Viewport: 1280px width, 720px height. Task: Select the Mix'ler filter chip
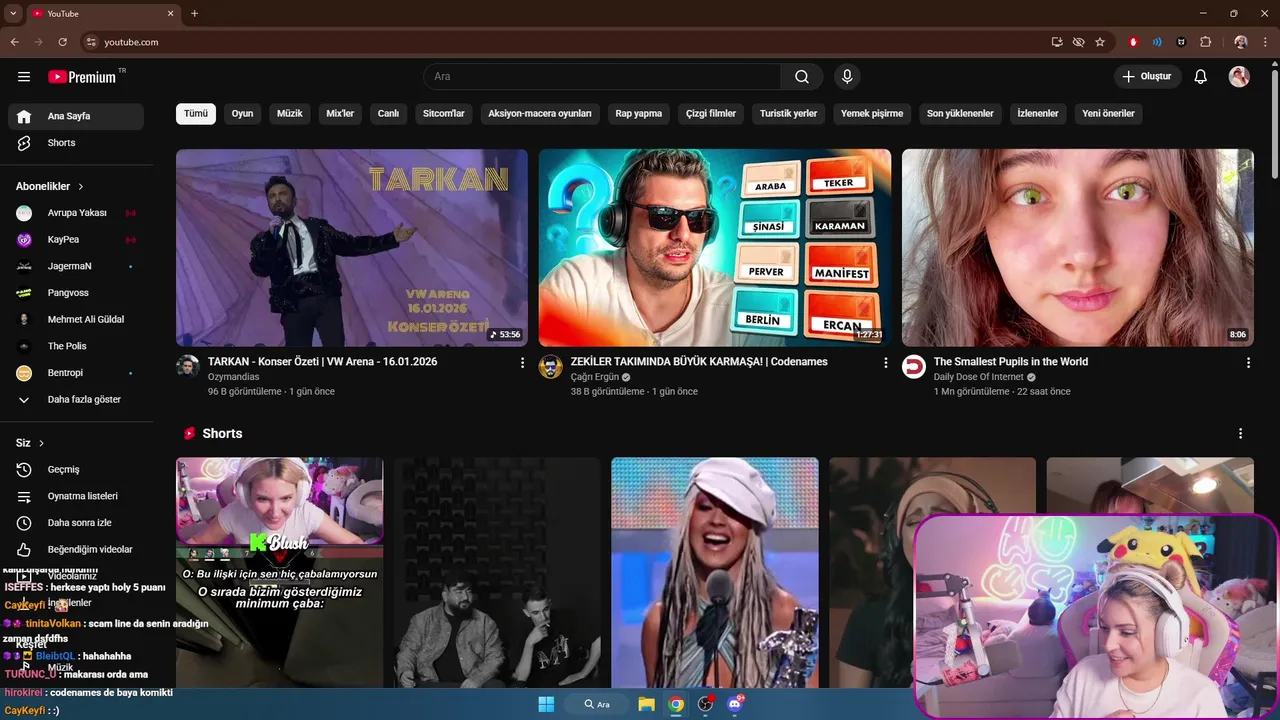point(340,114)
